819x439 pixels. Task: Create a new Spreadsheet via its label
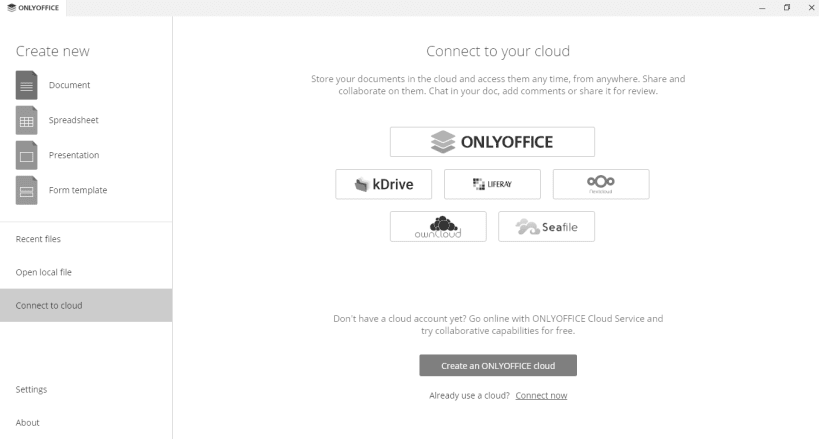pyautogui.click(x=74, y=120)
